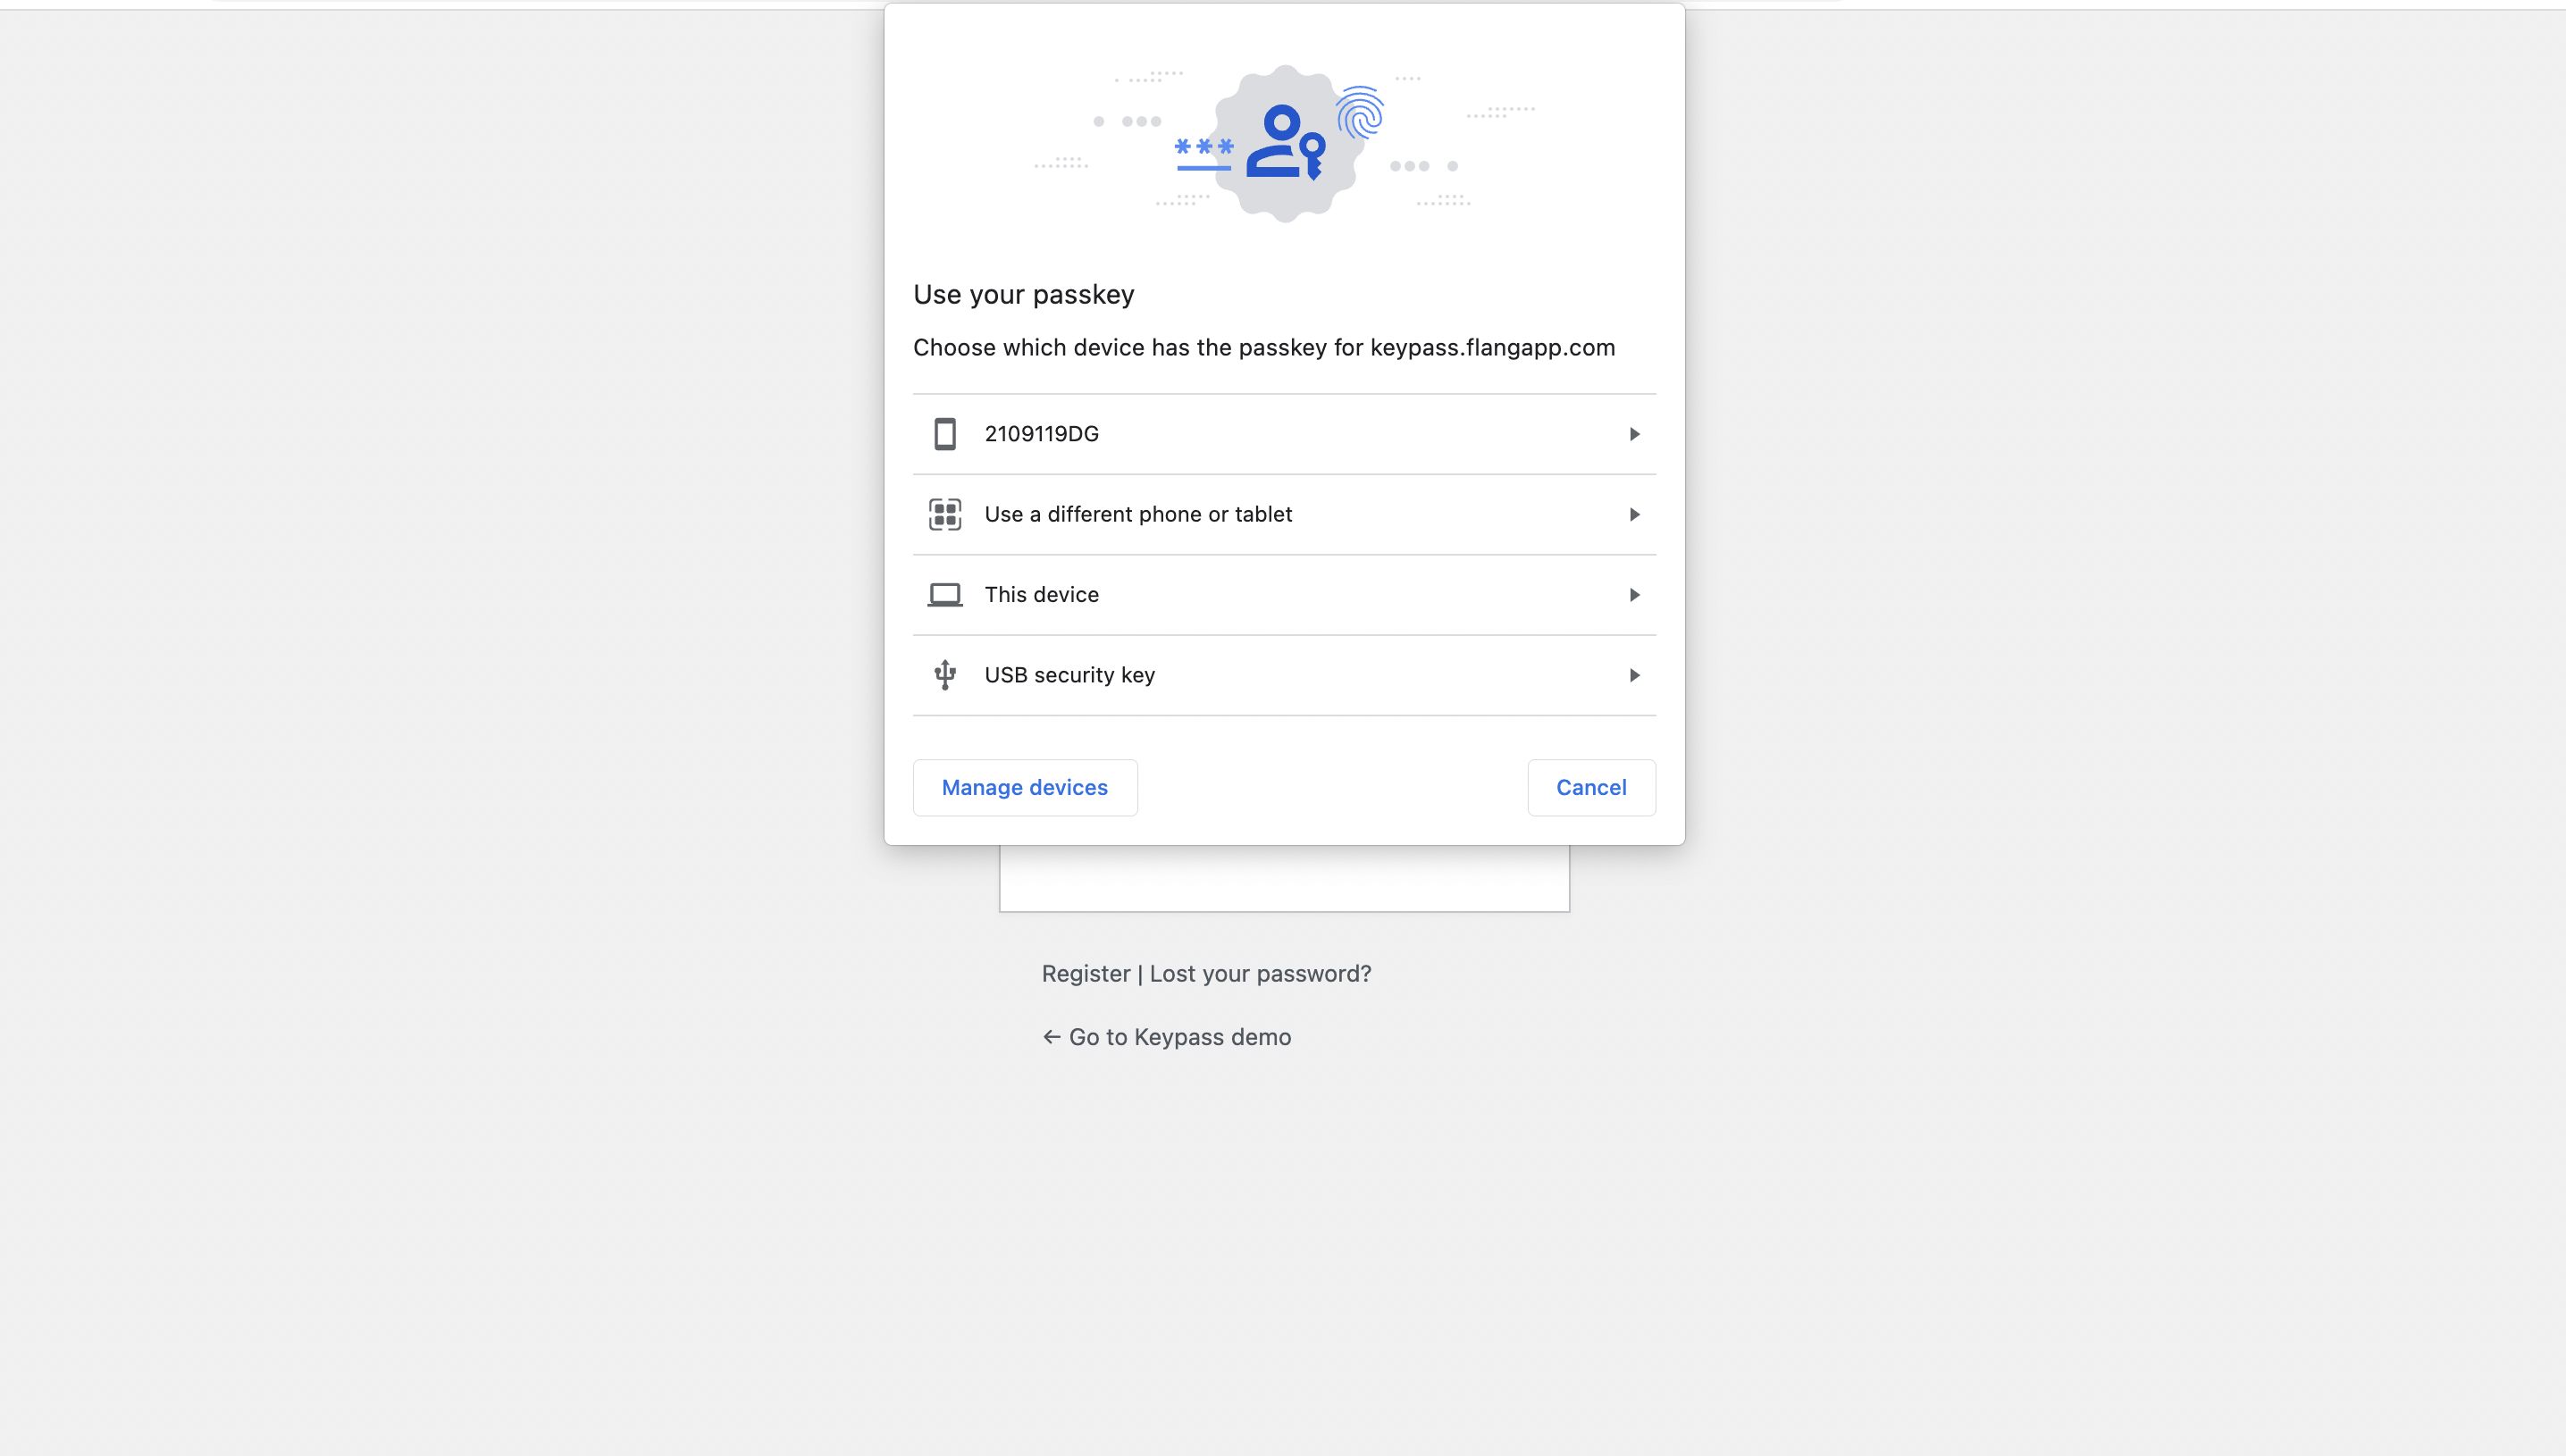Select the 2109119DG device option
This screenshot has height=1456, width=2566.
point(1041,434)
